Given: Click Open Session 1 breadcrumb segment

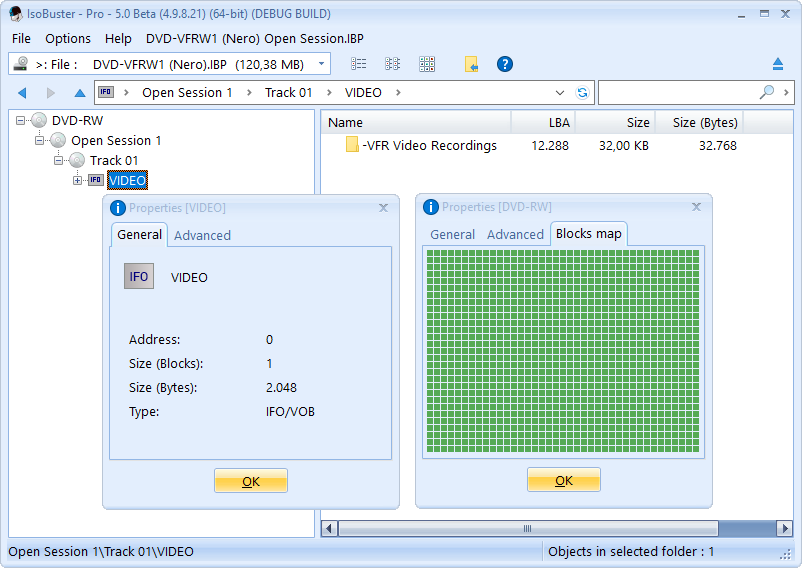Looking at the screenshot, I should click(187, 93).
